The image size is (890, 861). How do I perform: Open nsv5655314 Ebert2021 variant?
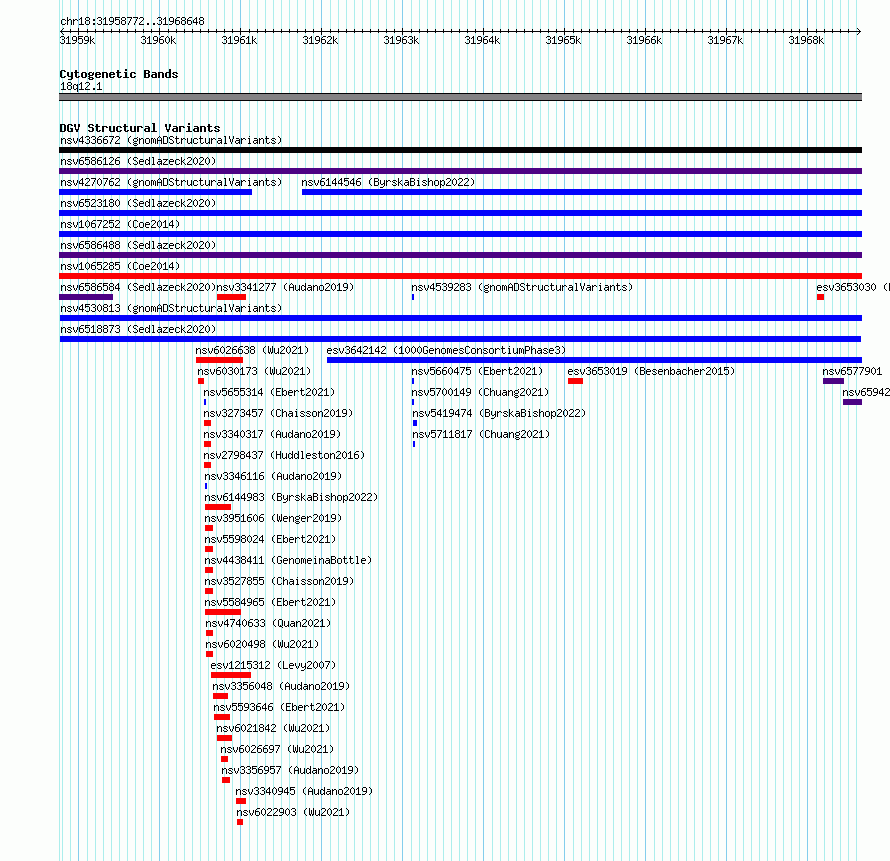269,392
